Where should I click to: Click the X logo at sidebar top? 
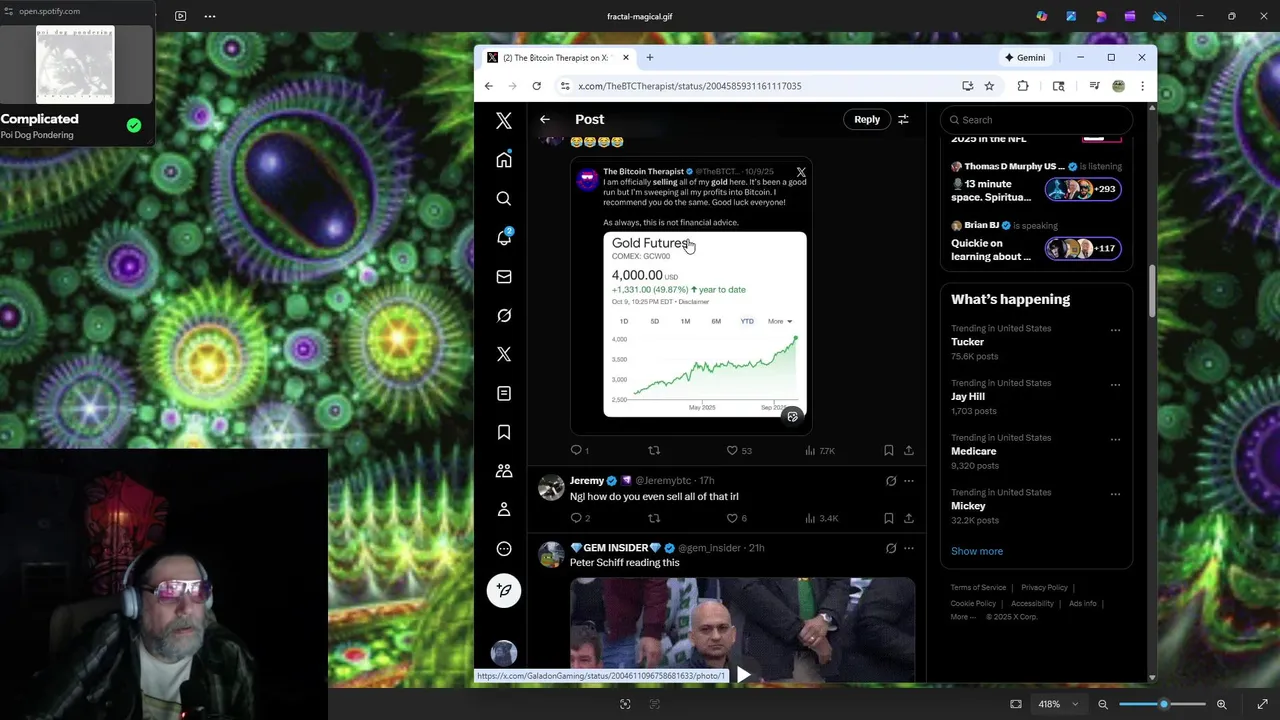click(x=504, y=121)
